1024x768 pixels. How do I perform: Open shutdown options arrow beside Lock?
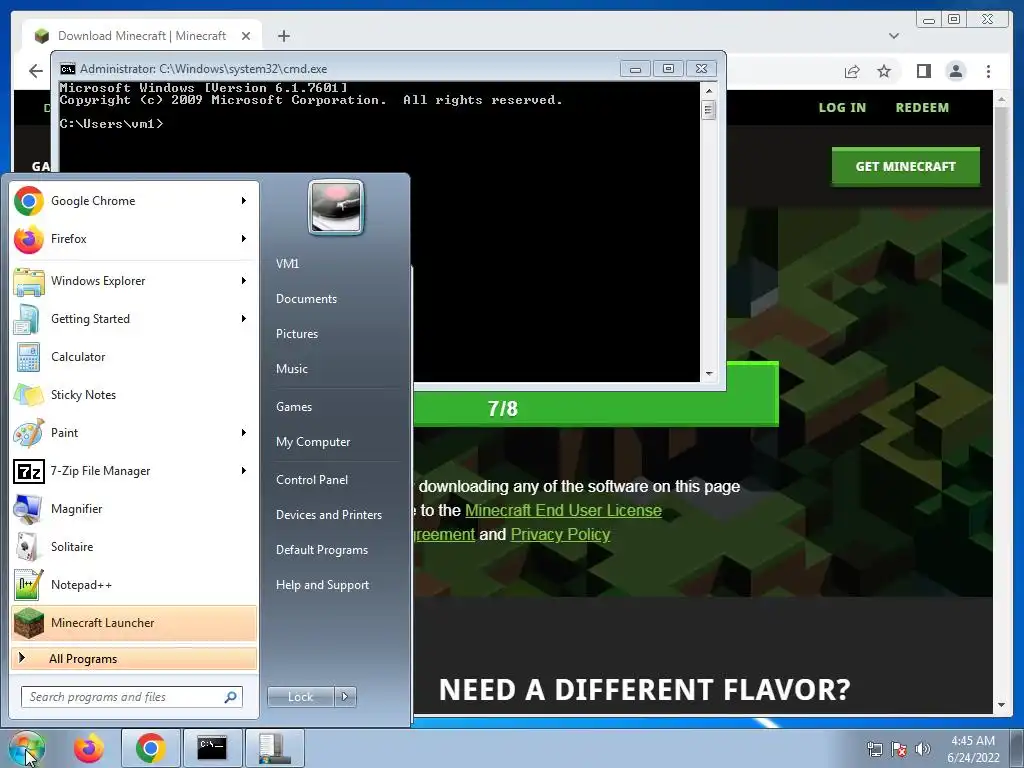point(345,697)
